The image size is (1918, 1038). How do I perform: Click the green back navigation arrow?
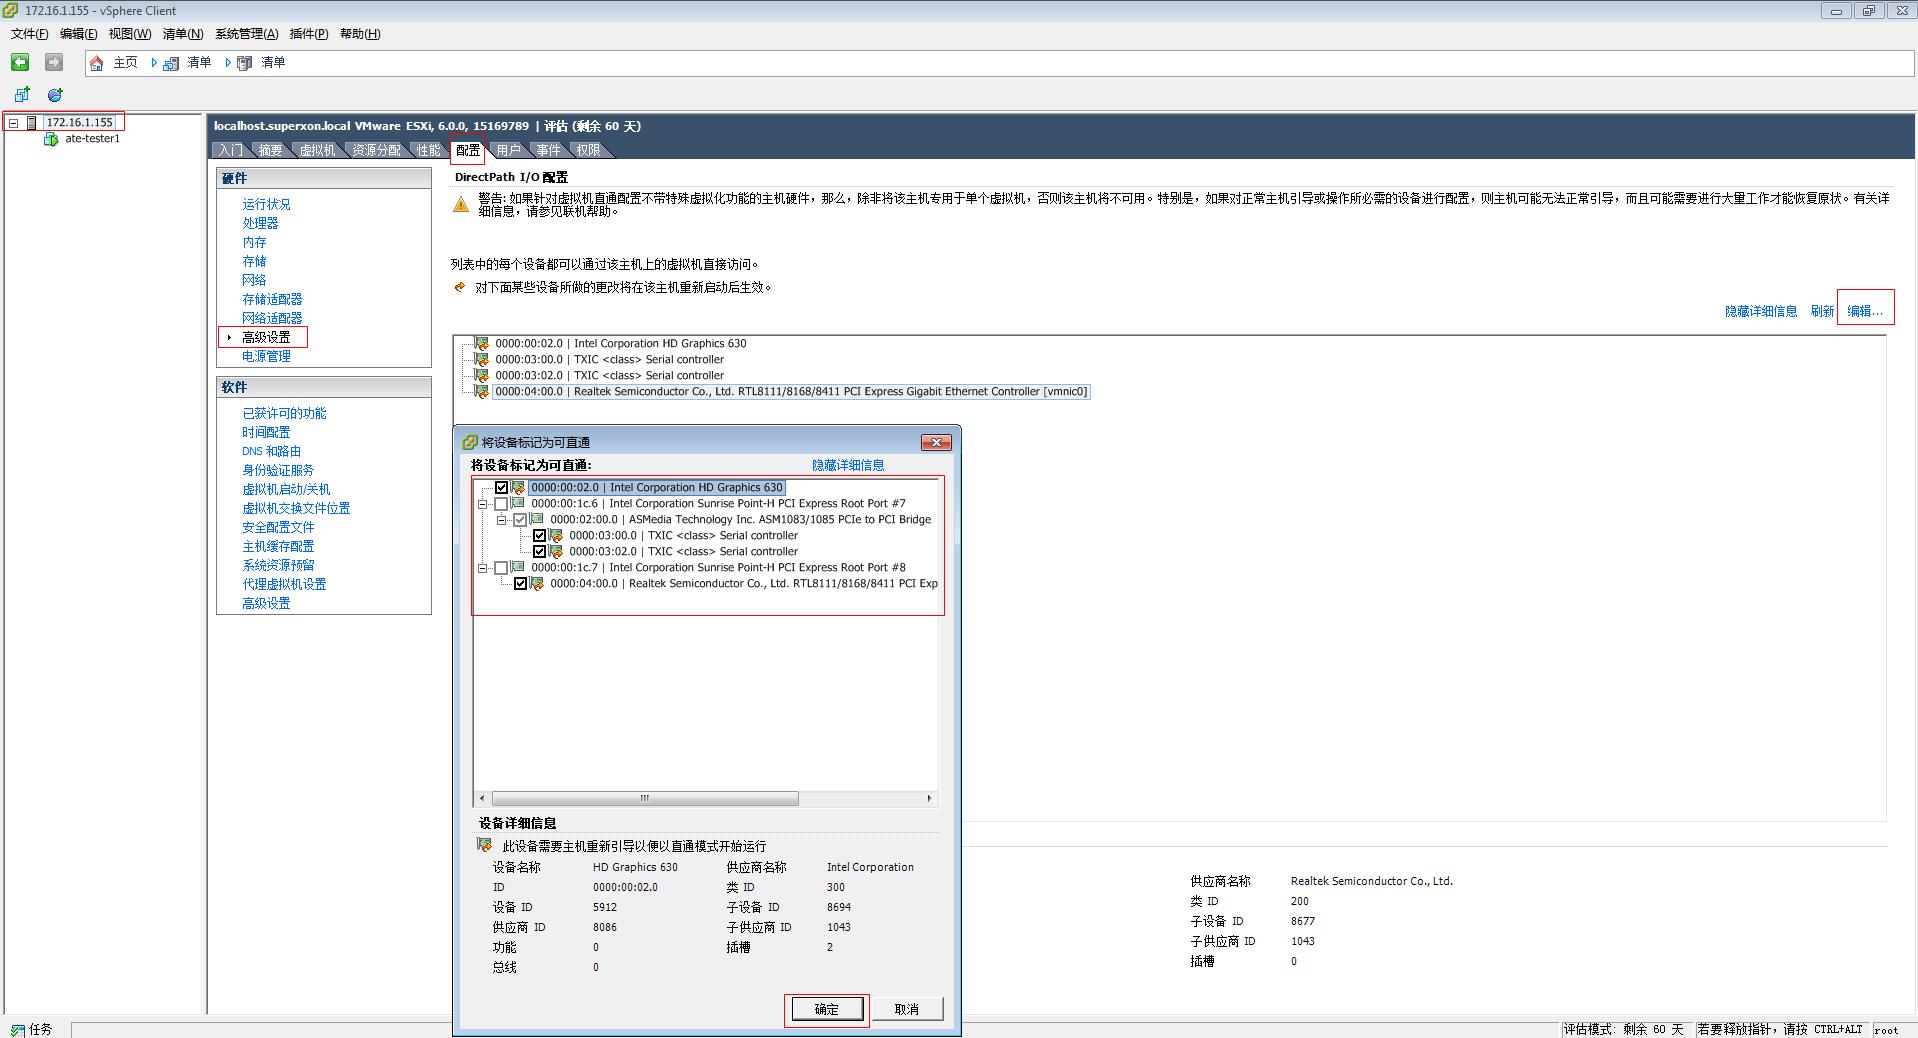[x=20, y=62]
